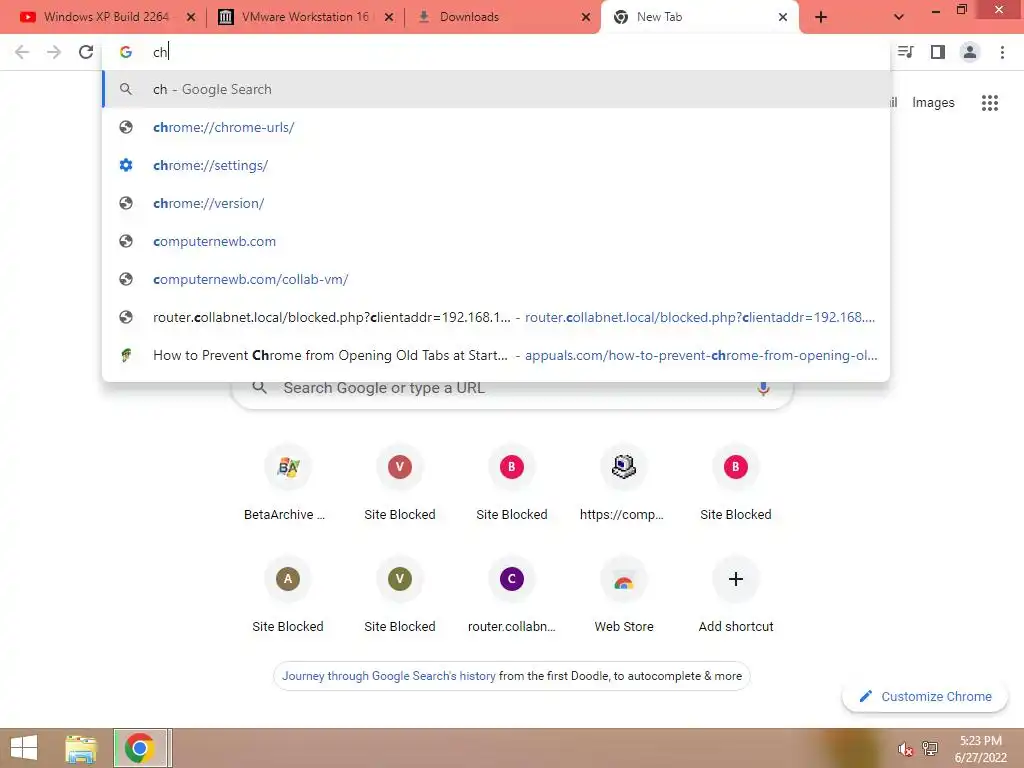
Task: Choose the computernewb.com/collab-vm/ suggestion
Action: [x=496, y=279]
